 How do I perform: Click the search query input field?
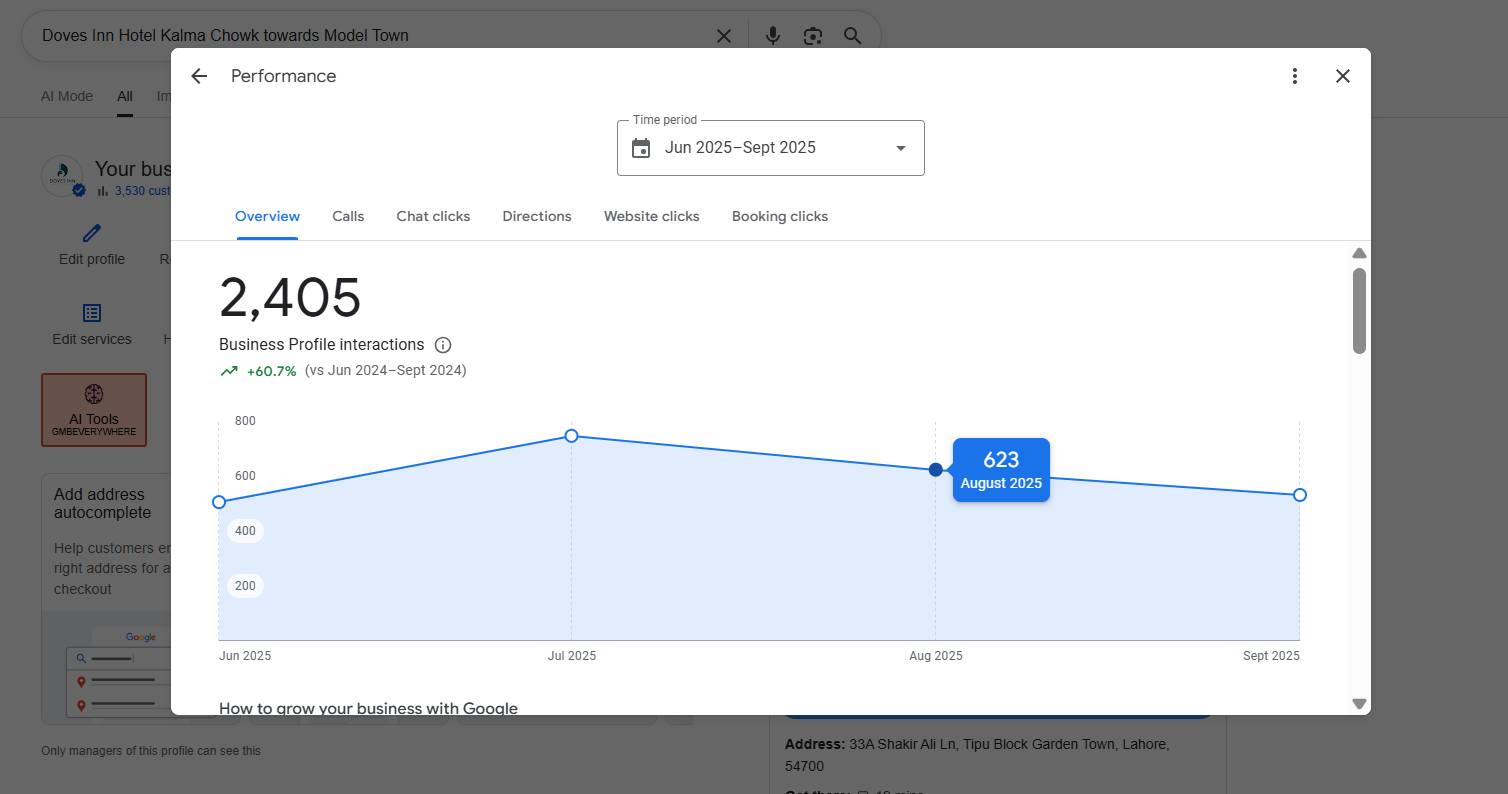[370, 36]
